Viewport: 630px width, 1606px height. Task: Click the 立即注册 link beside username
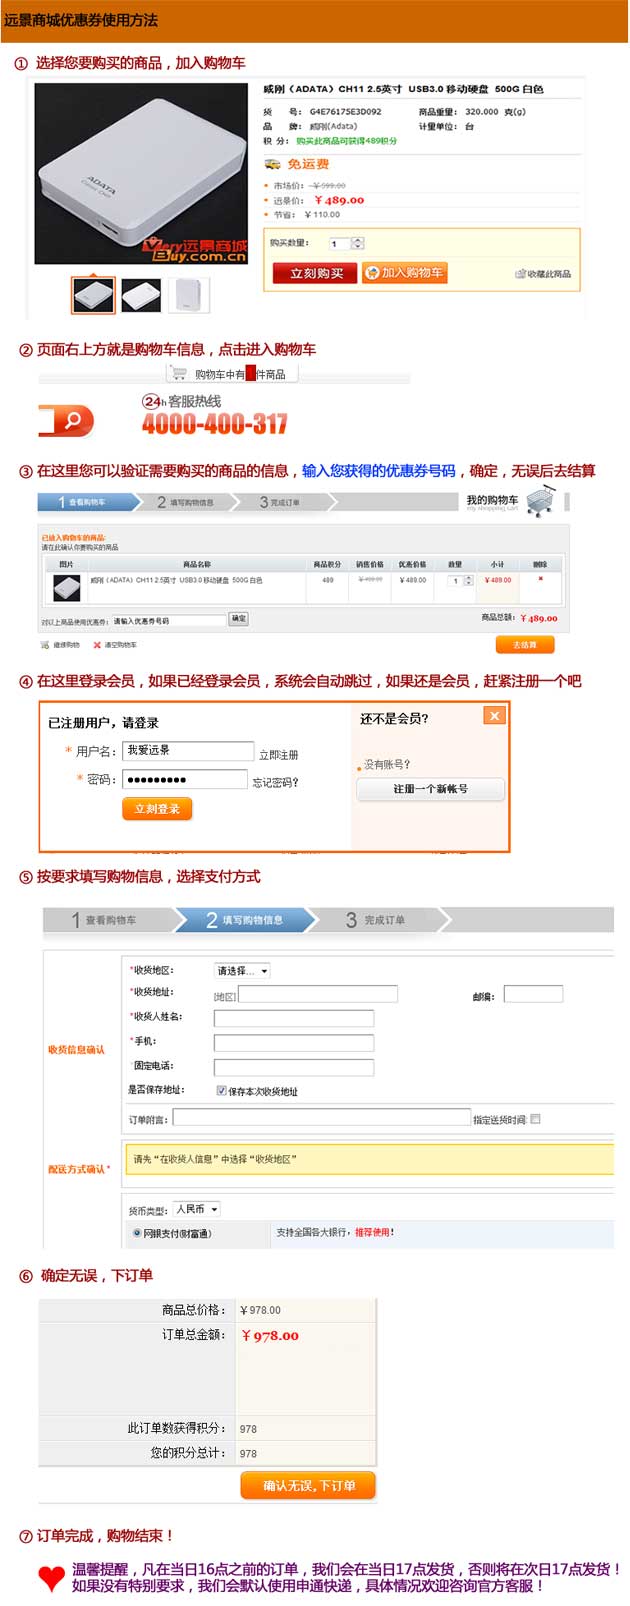point(279,755)
